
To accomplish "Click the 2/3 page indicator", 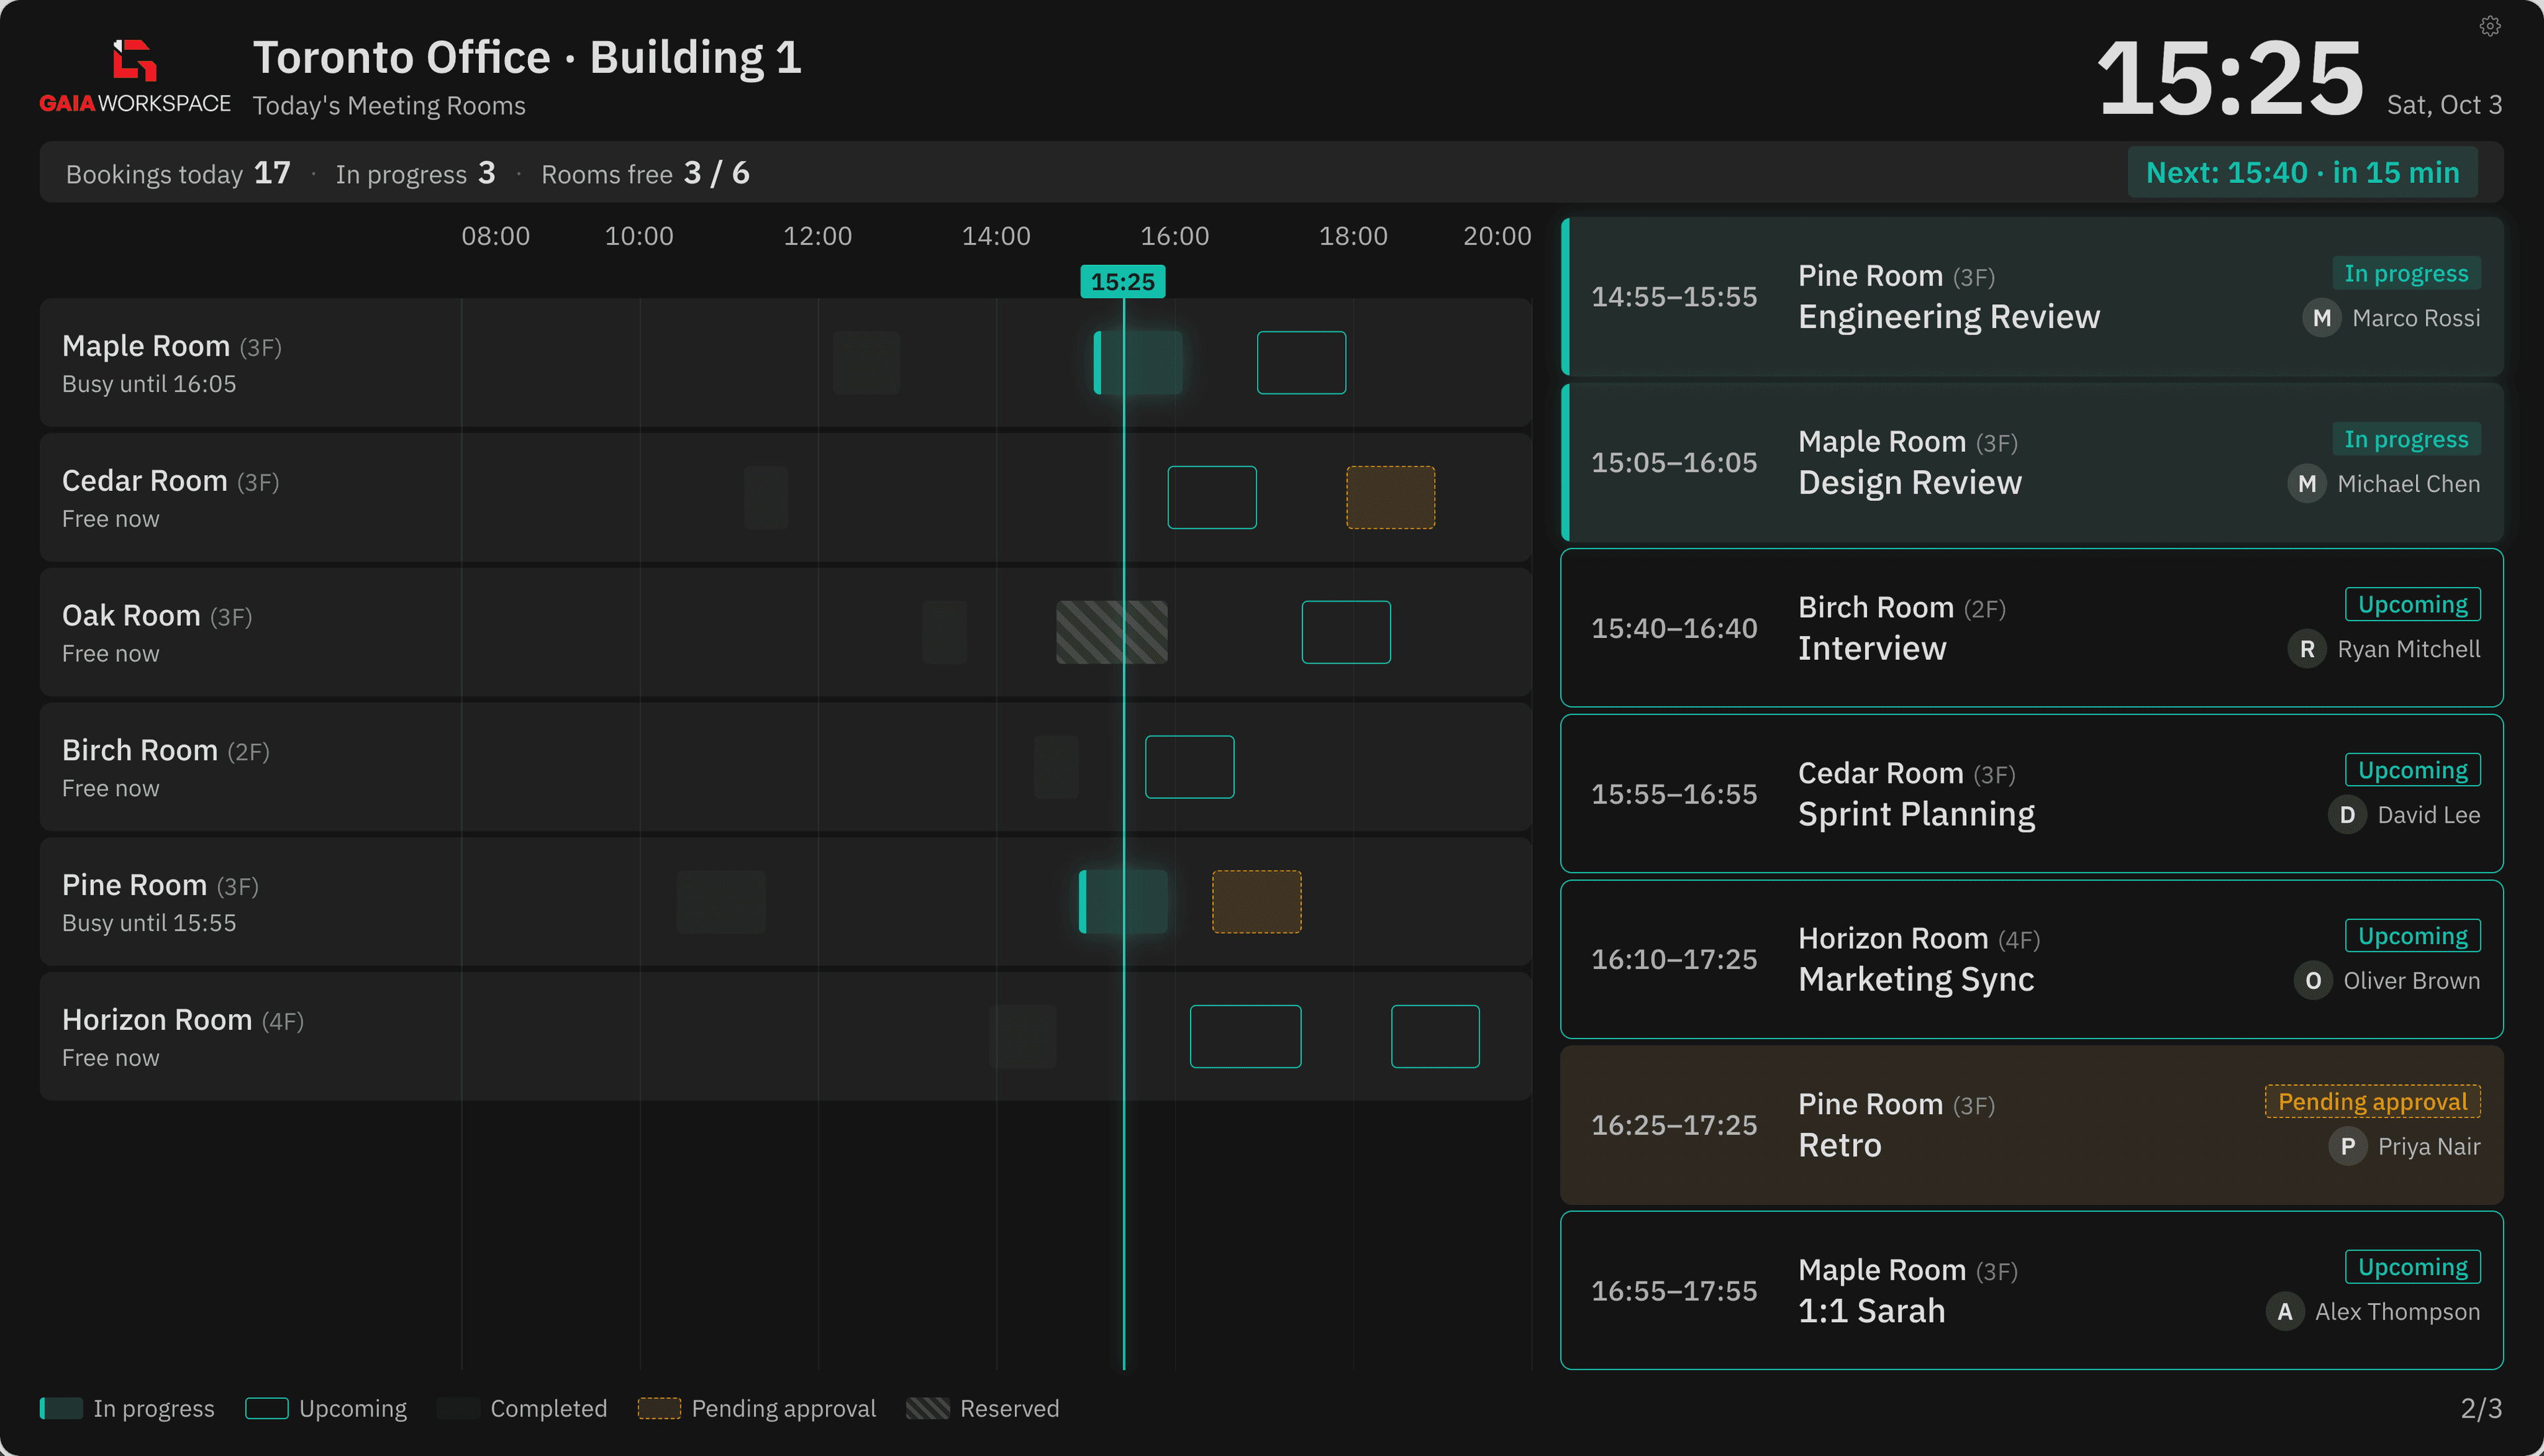I will click(x=2481, y=1408).
